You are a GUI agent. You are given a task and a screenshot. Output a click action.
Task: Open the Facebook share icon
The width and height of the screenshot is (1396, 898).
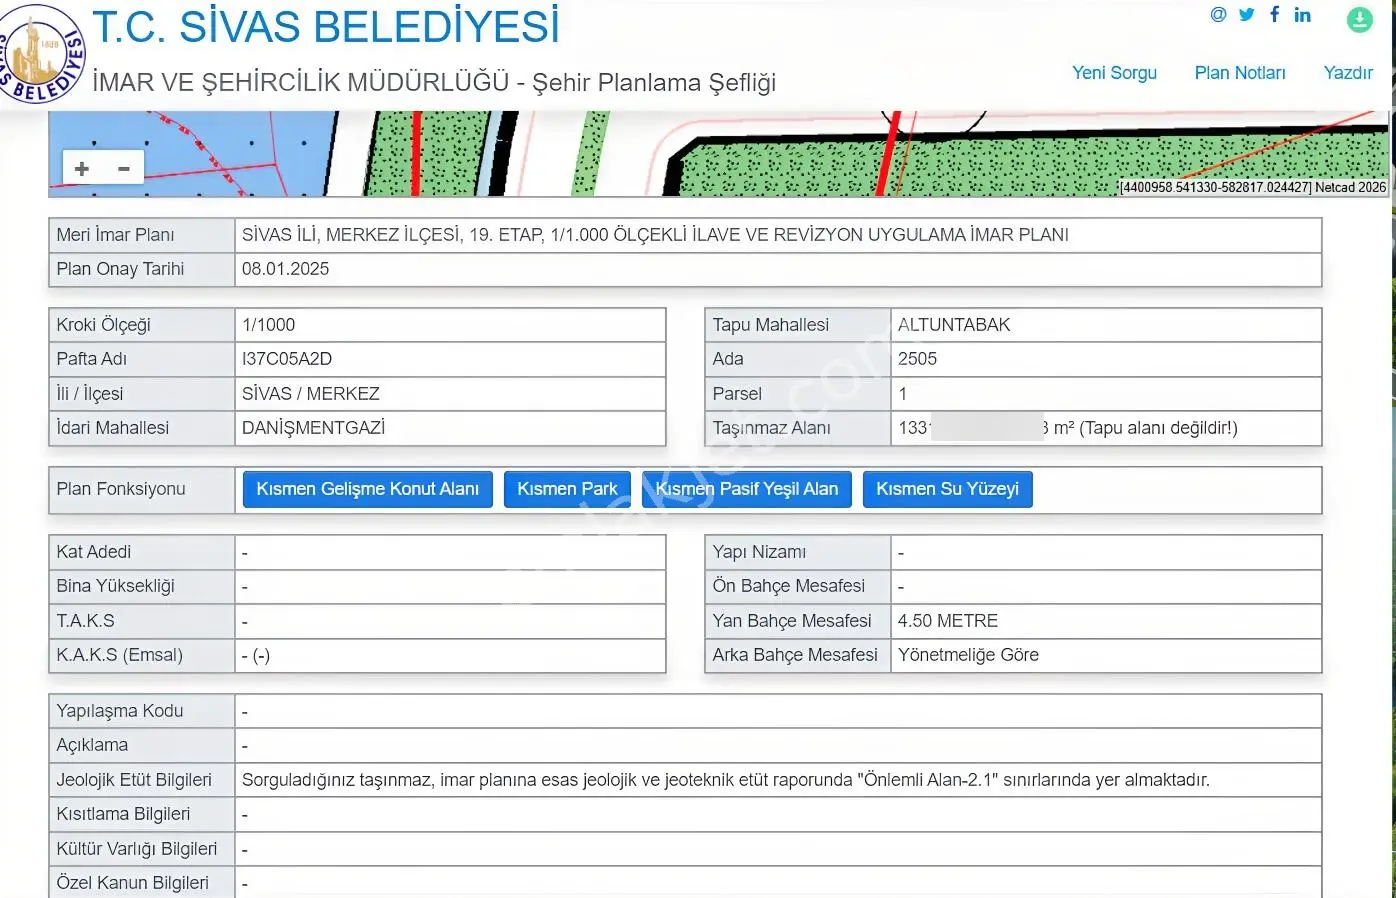coord(1274,14)
